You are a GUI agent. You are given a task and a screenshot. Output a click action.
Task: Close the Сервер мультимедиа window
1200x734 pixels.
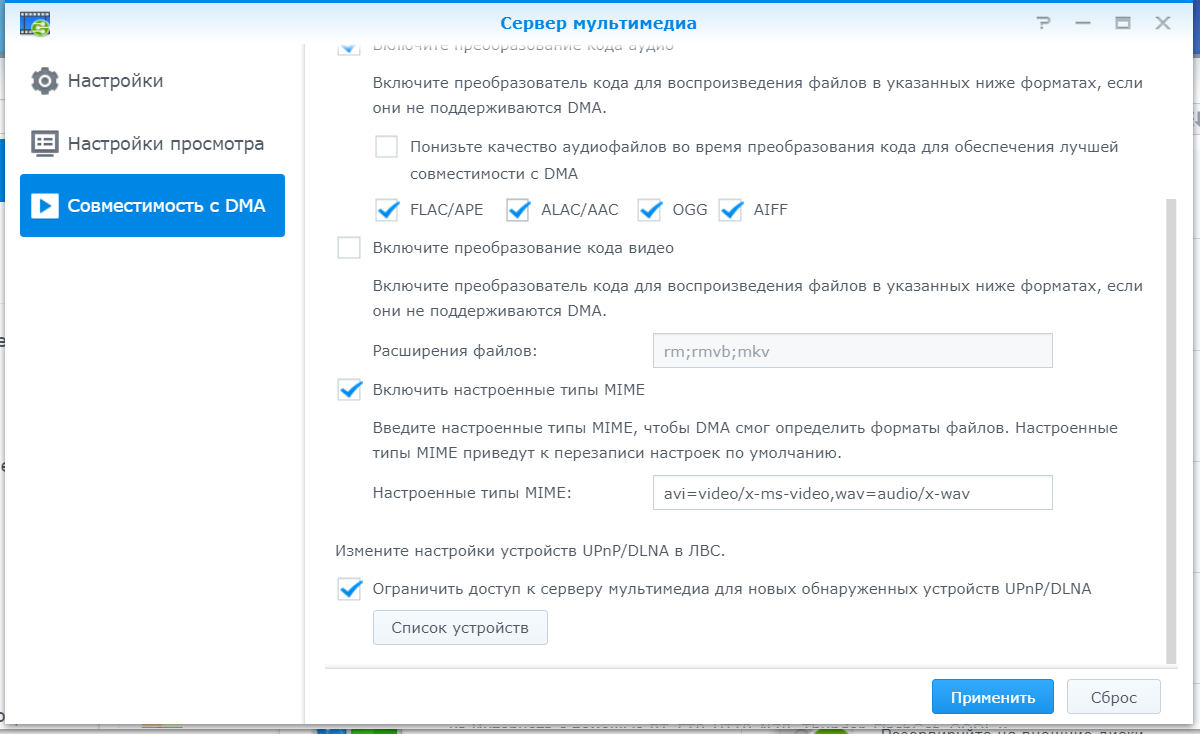[x=1163, y=23]
